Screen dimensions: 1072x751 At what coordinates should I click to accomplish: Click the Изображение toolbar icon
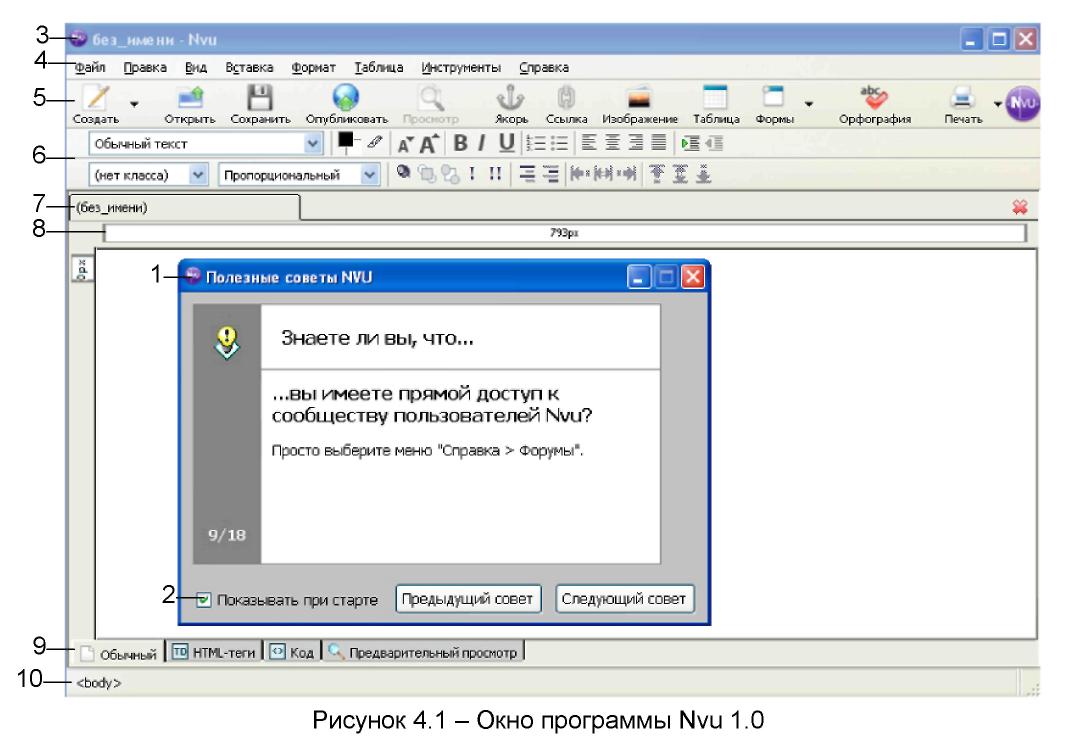coord(639,98)
